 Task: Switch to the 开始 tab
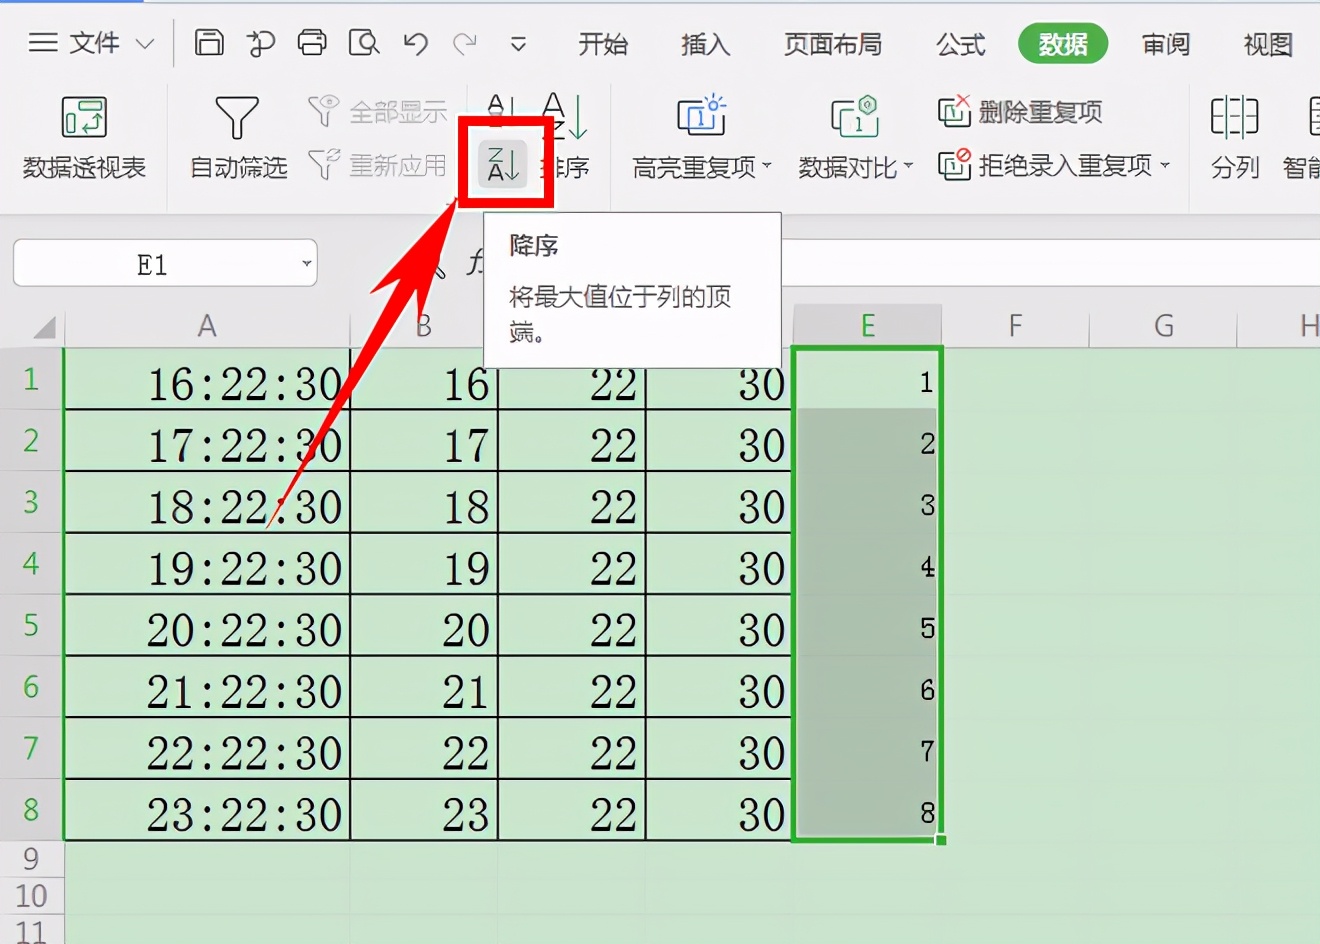(x=603, y=44)
